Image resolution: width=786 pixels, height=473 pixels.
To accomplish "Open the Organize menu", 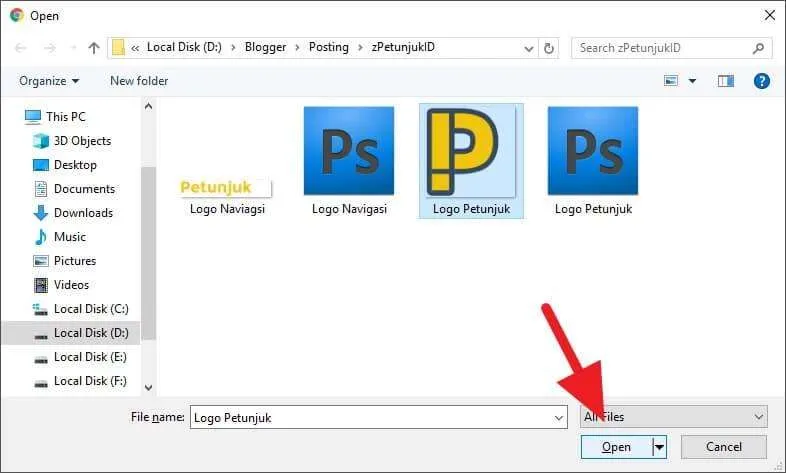I will pos(49,81).
